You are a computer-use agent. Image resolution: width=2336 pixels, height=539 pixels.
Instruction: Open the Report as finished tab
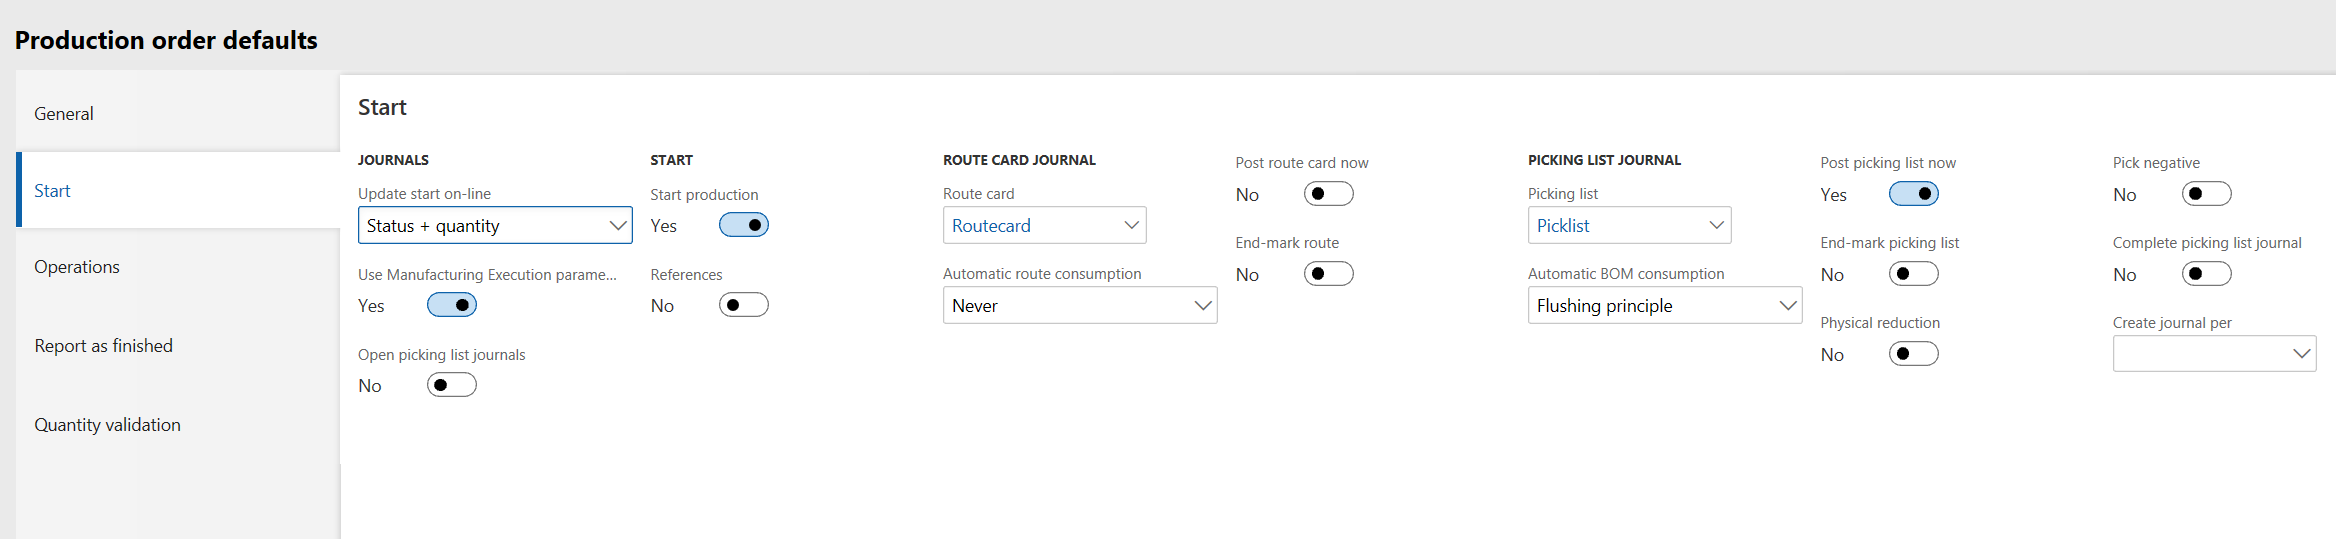point(104,346)
